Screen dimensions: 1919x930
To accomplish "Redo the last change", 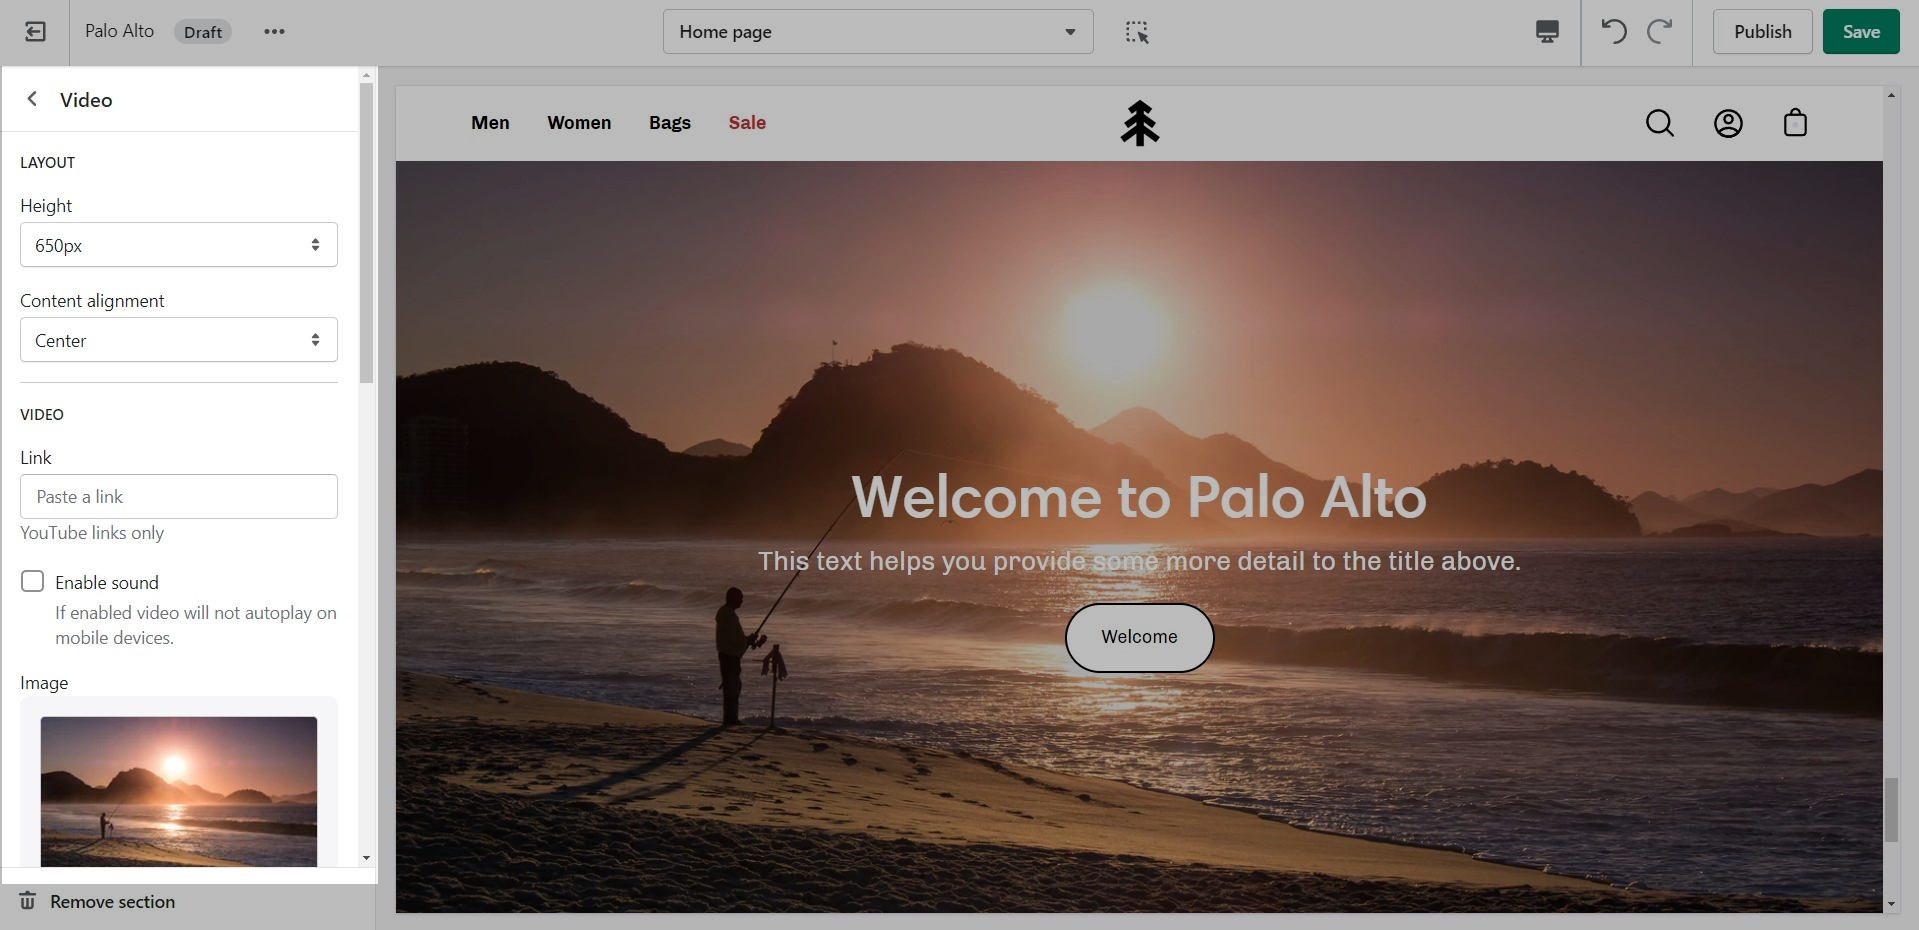I will tap(1660, 32).
